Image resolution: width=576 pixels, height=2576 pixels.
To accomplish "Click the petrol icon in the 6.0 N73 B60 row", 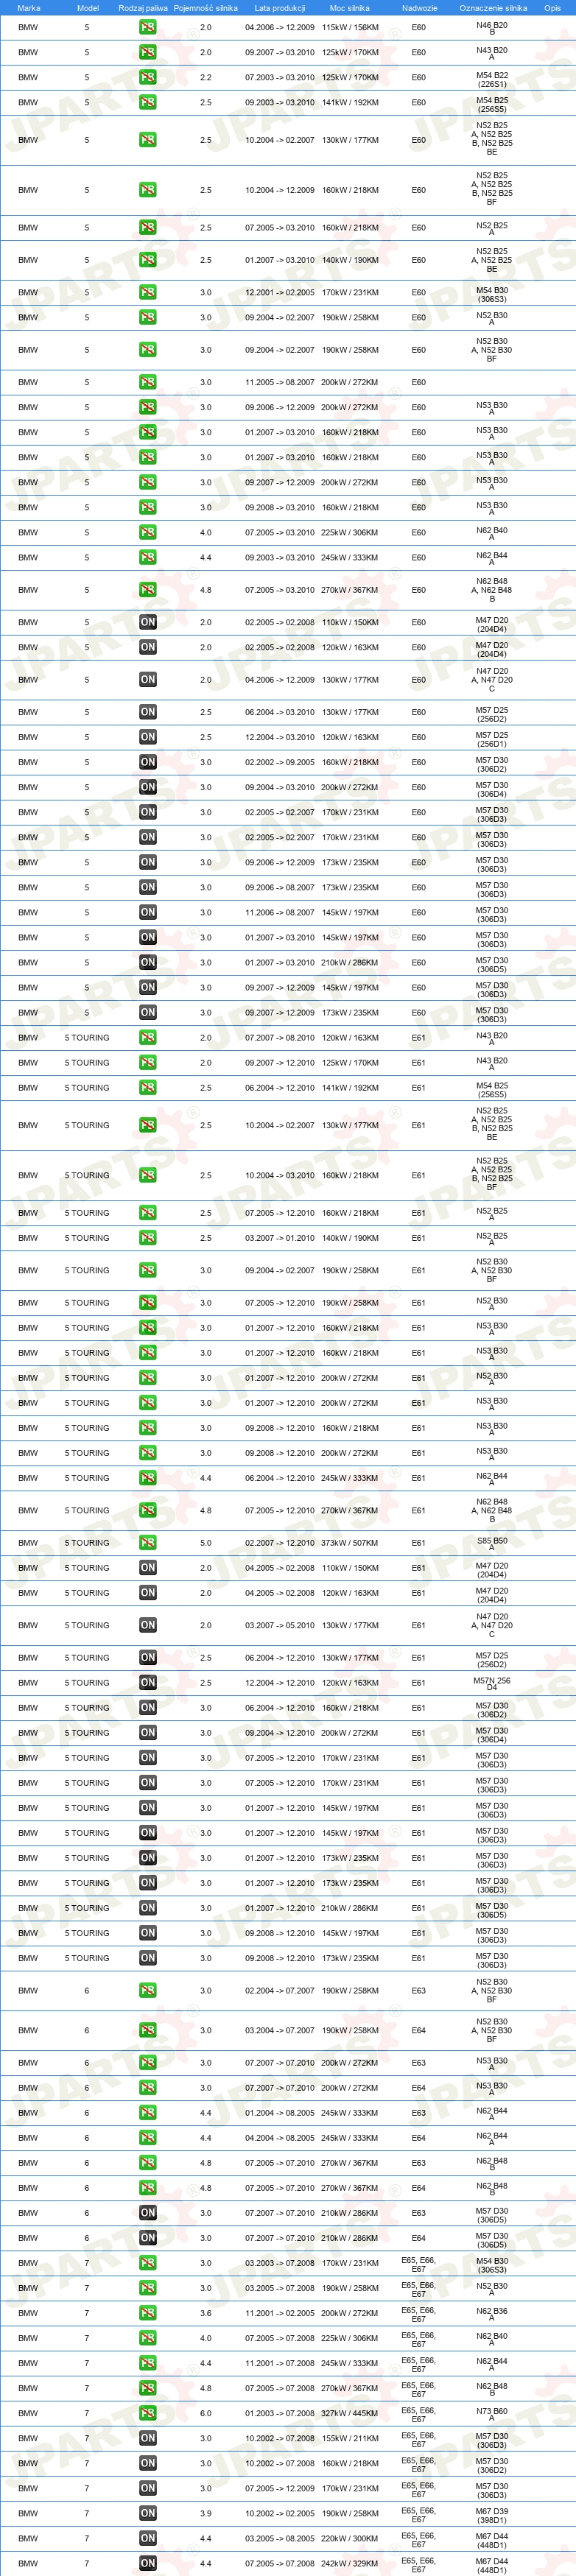I will click(148, 2412).
